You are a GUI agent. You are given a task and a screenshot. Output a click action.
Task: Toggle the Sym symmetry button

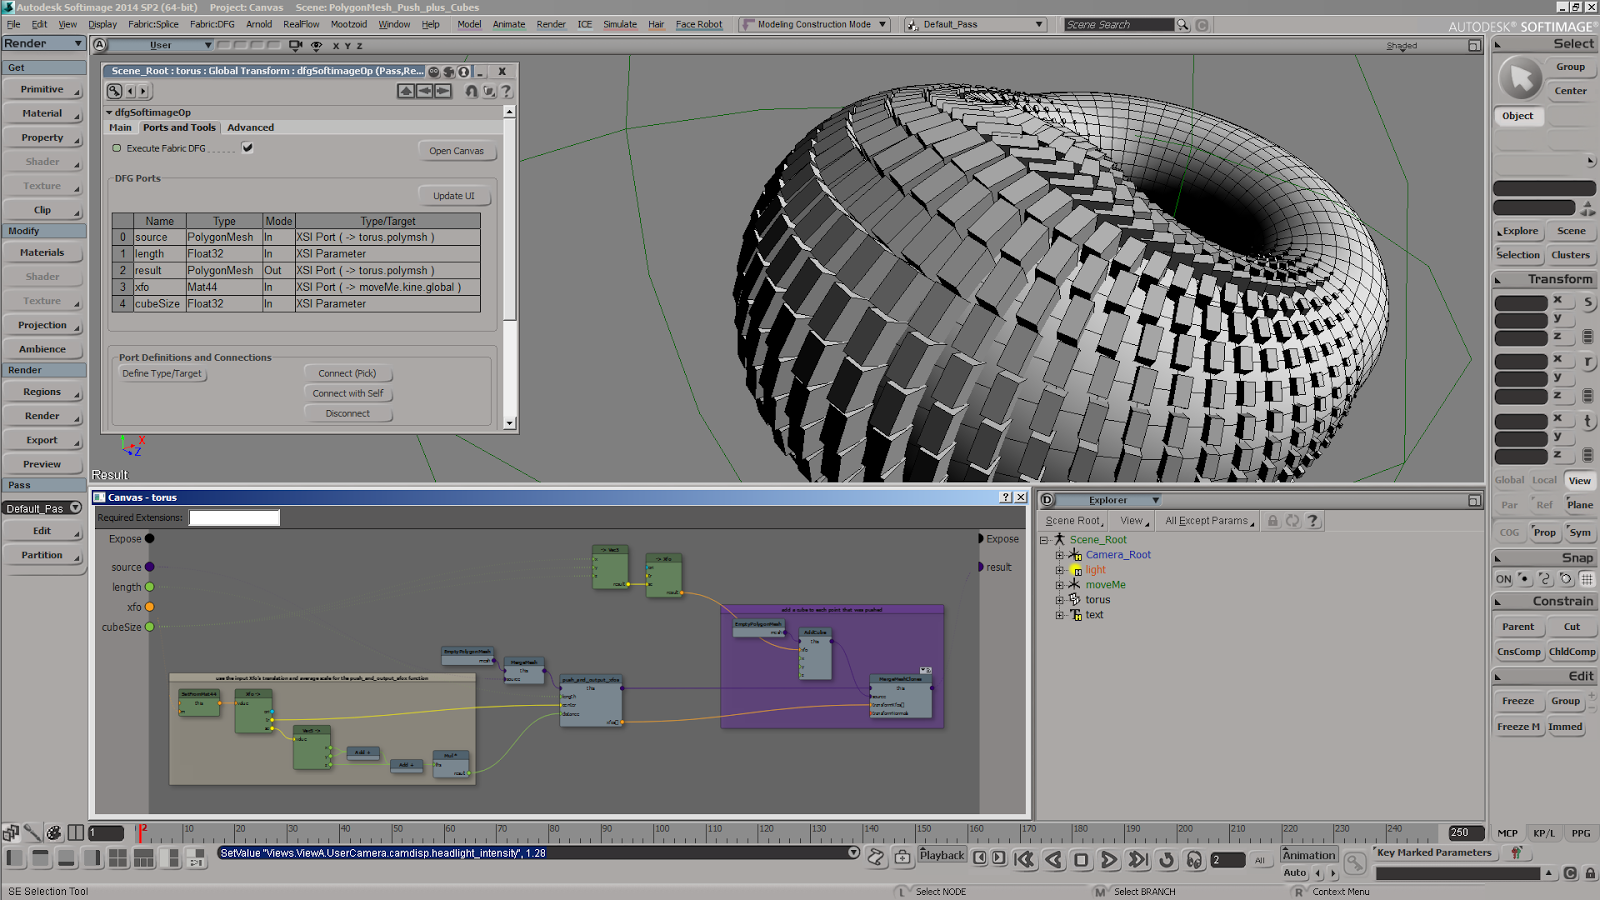(1580, 533)
